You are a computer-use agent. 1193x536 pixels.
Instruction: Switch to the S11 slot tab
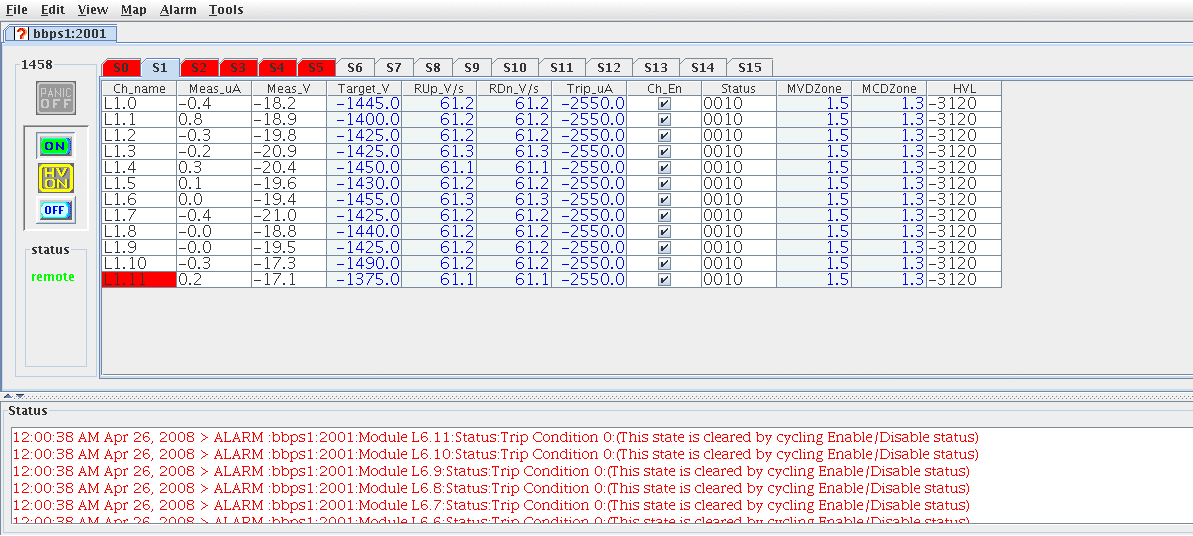coord(562,68)
